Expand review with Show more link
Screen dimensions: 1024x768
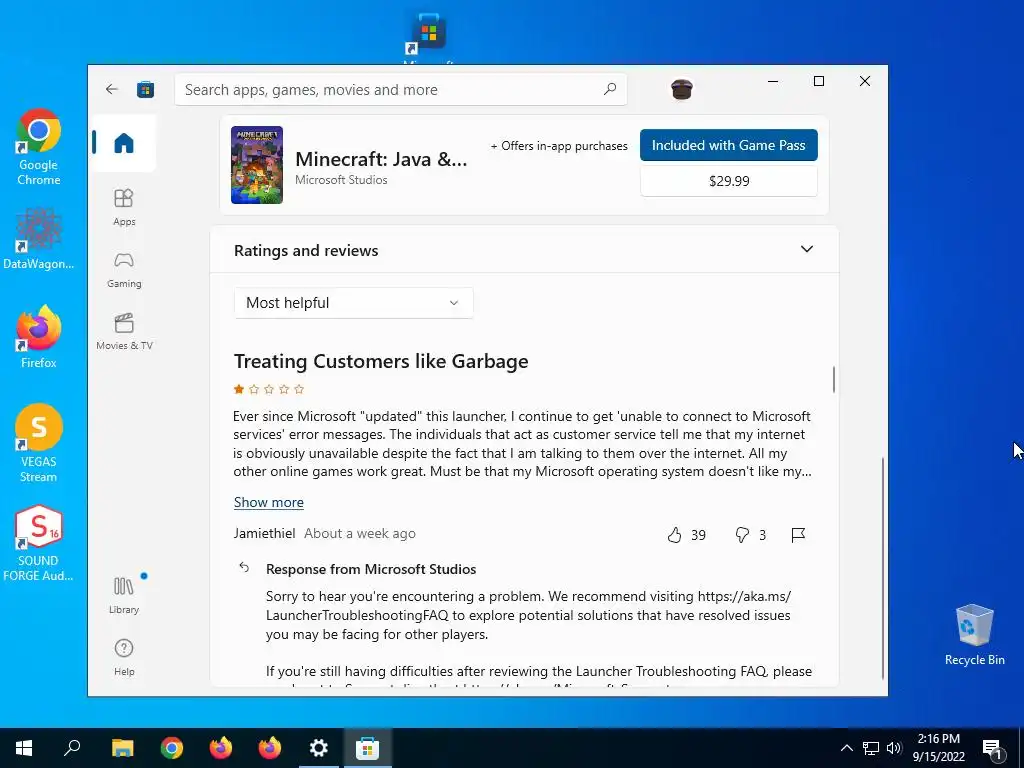268,502
